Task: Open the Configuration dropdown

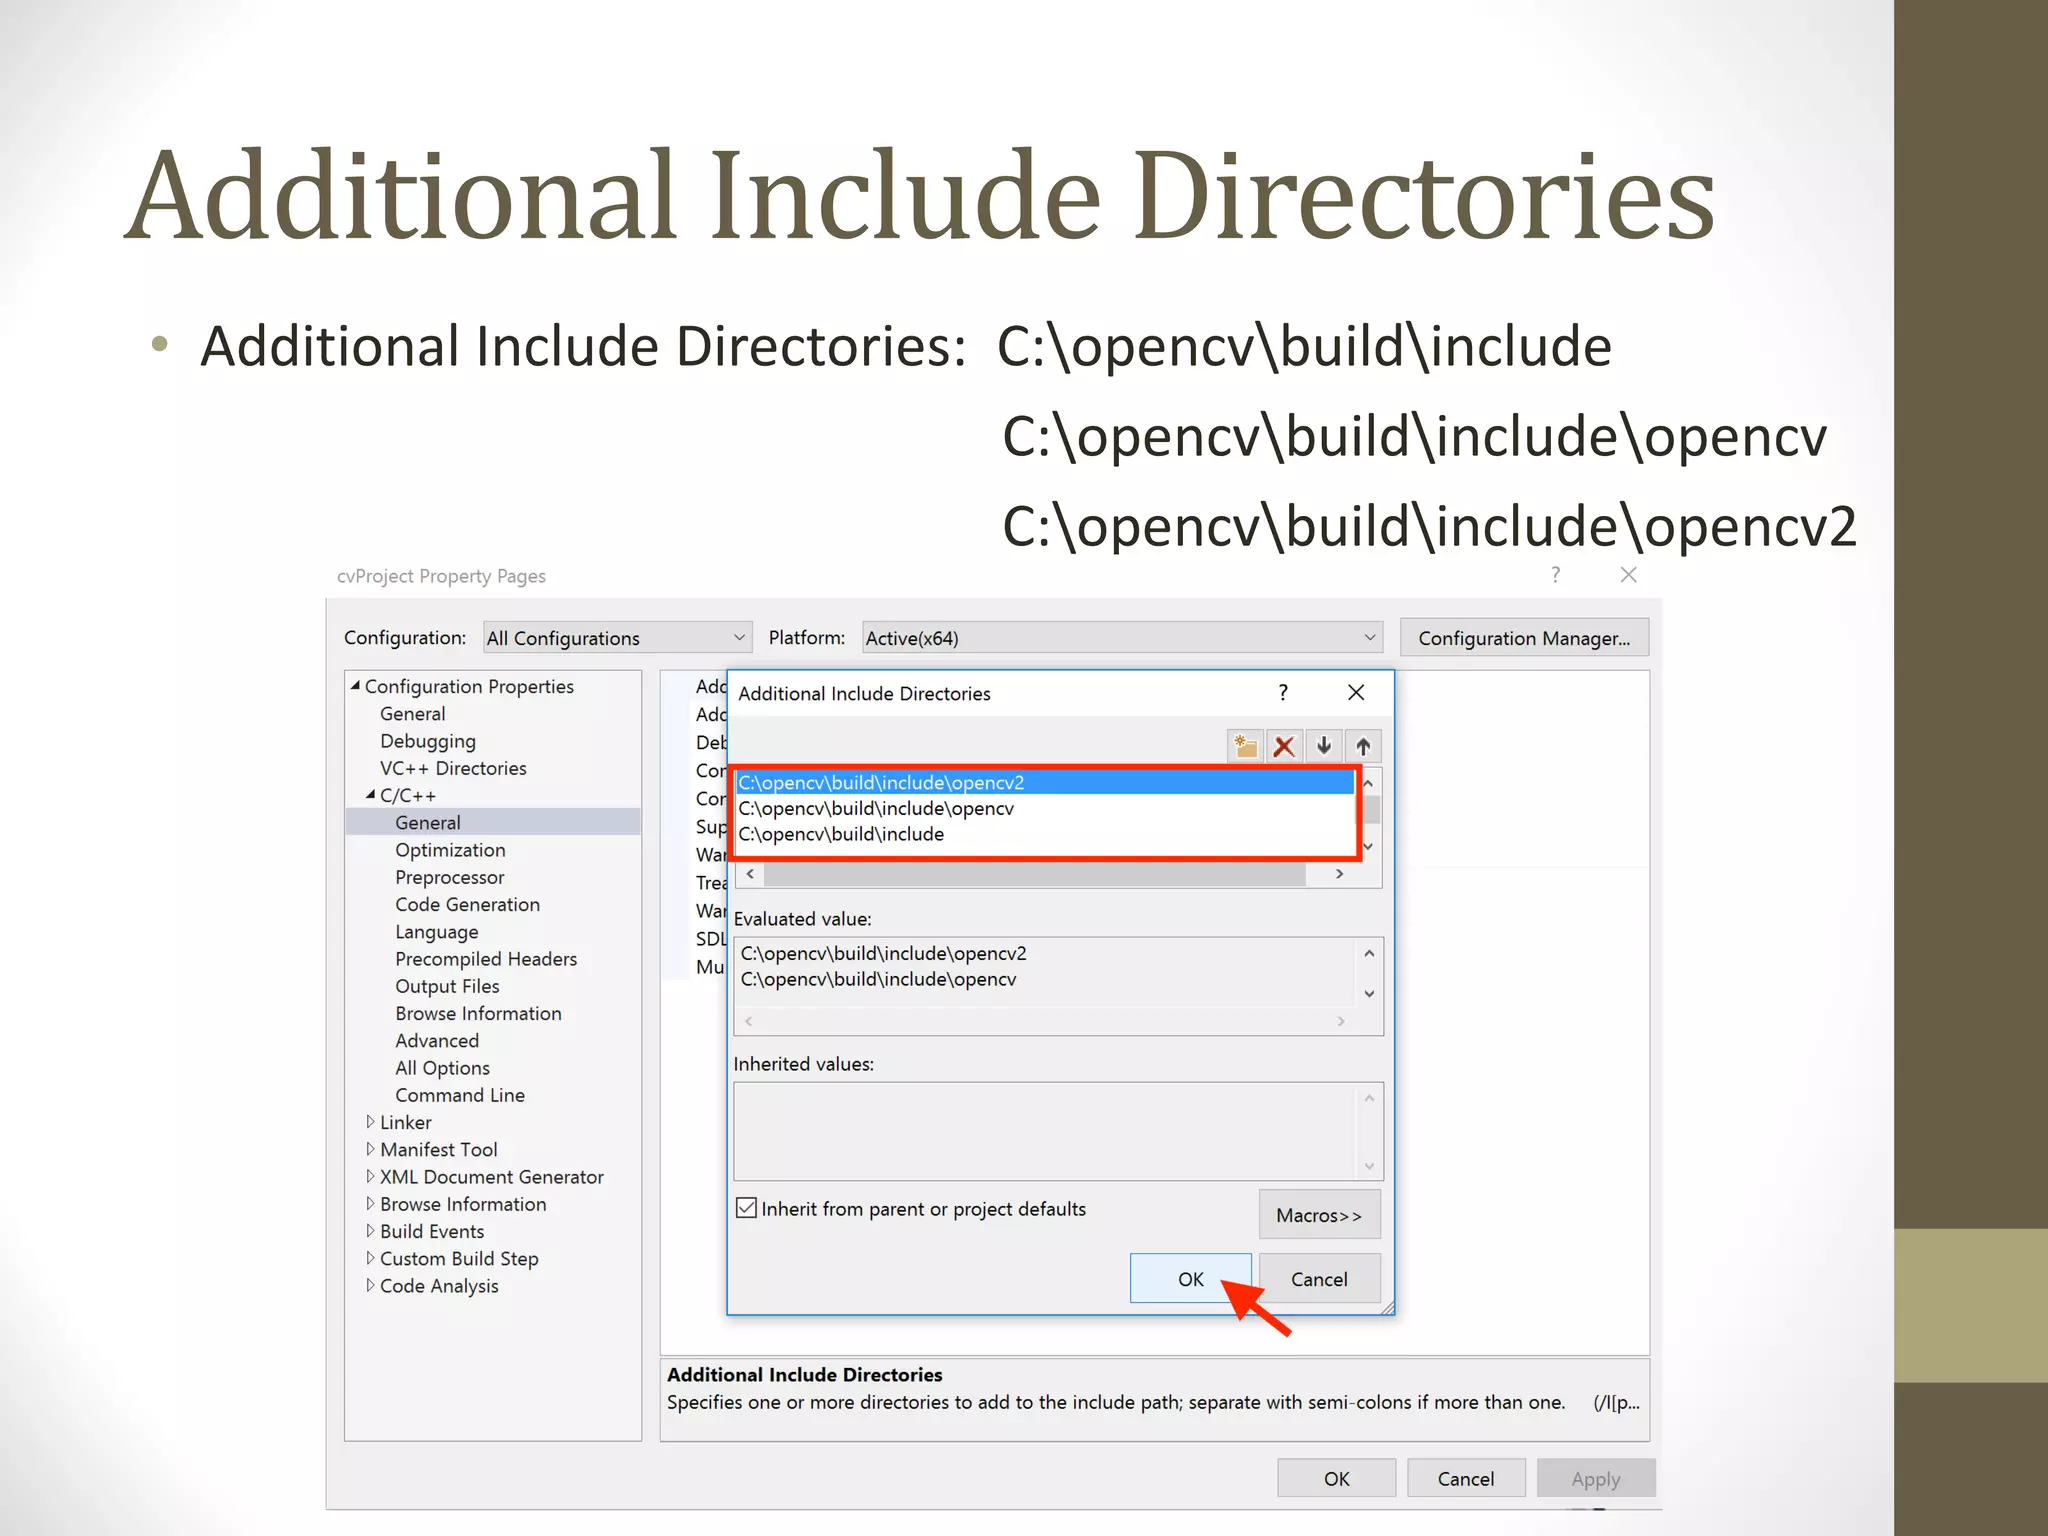Action: (x=616, y=638)
